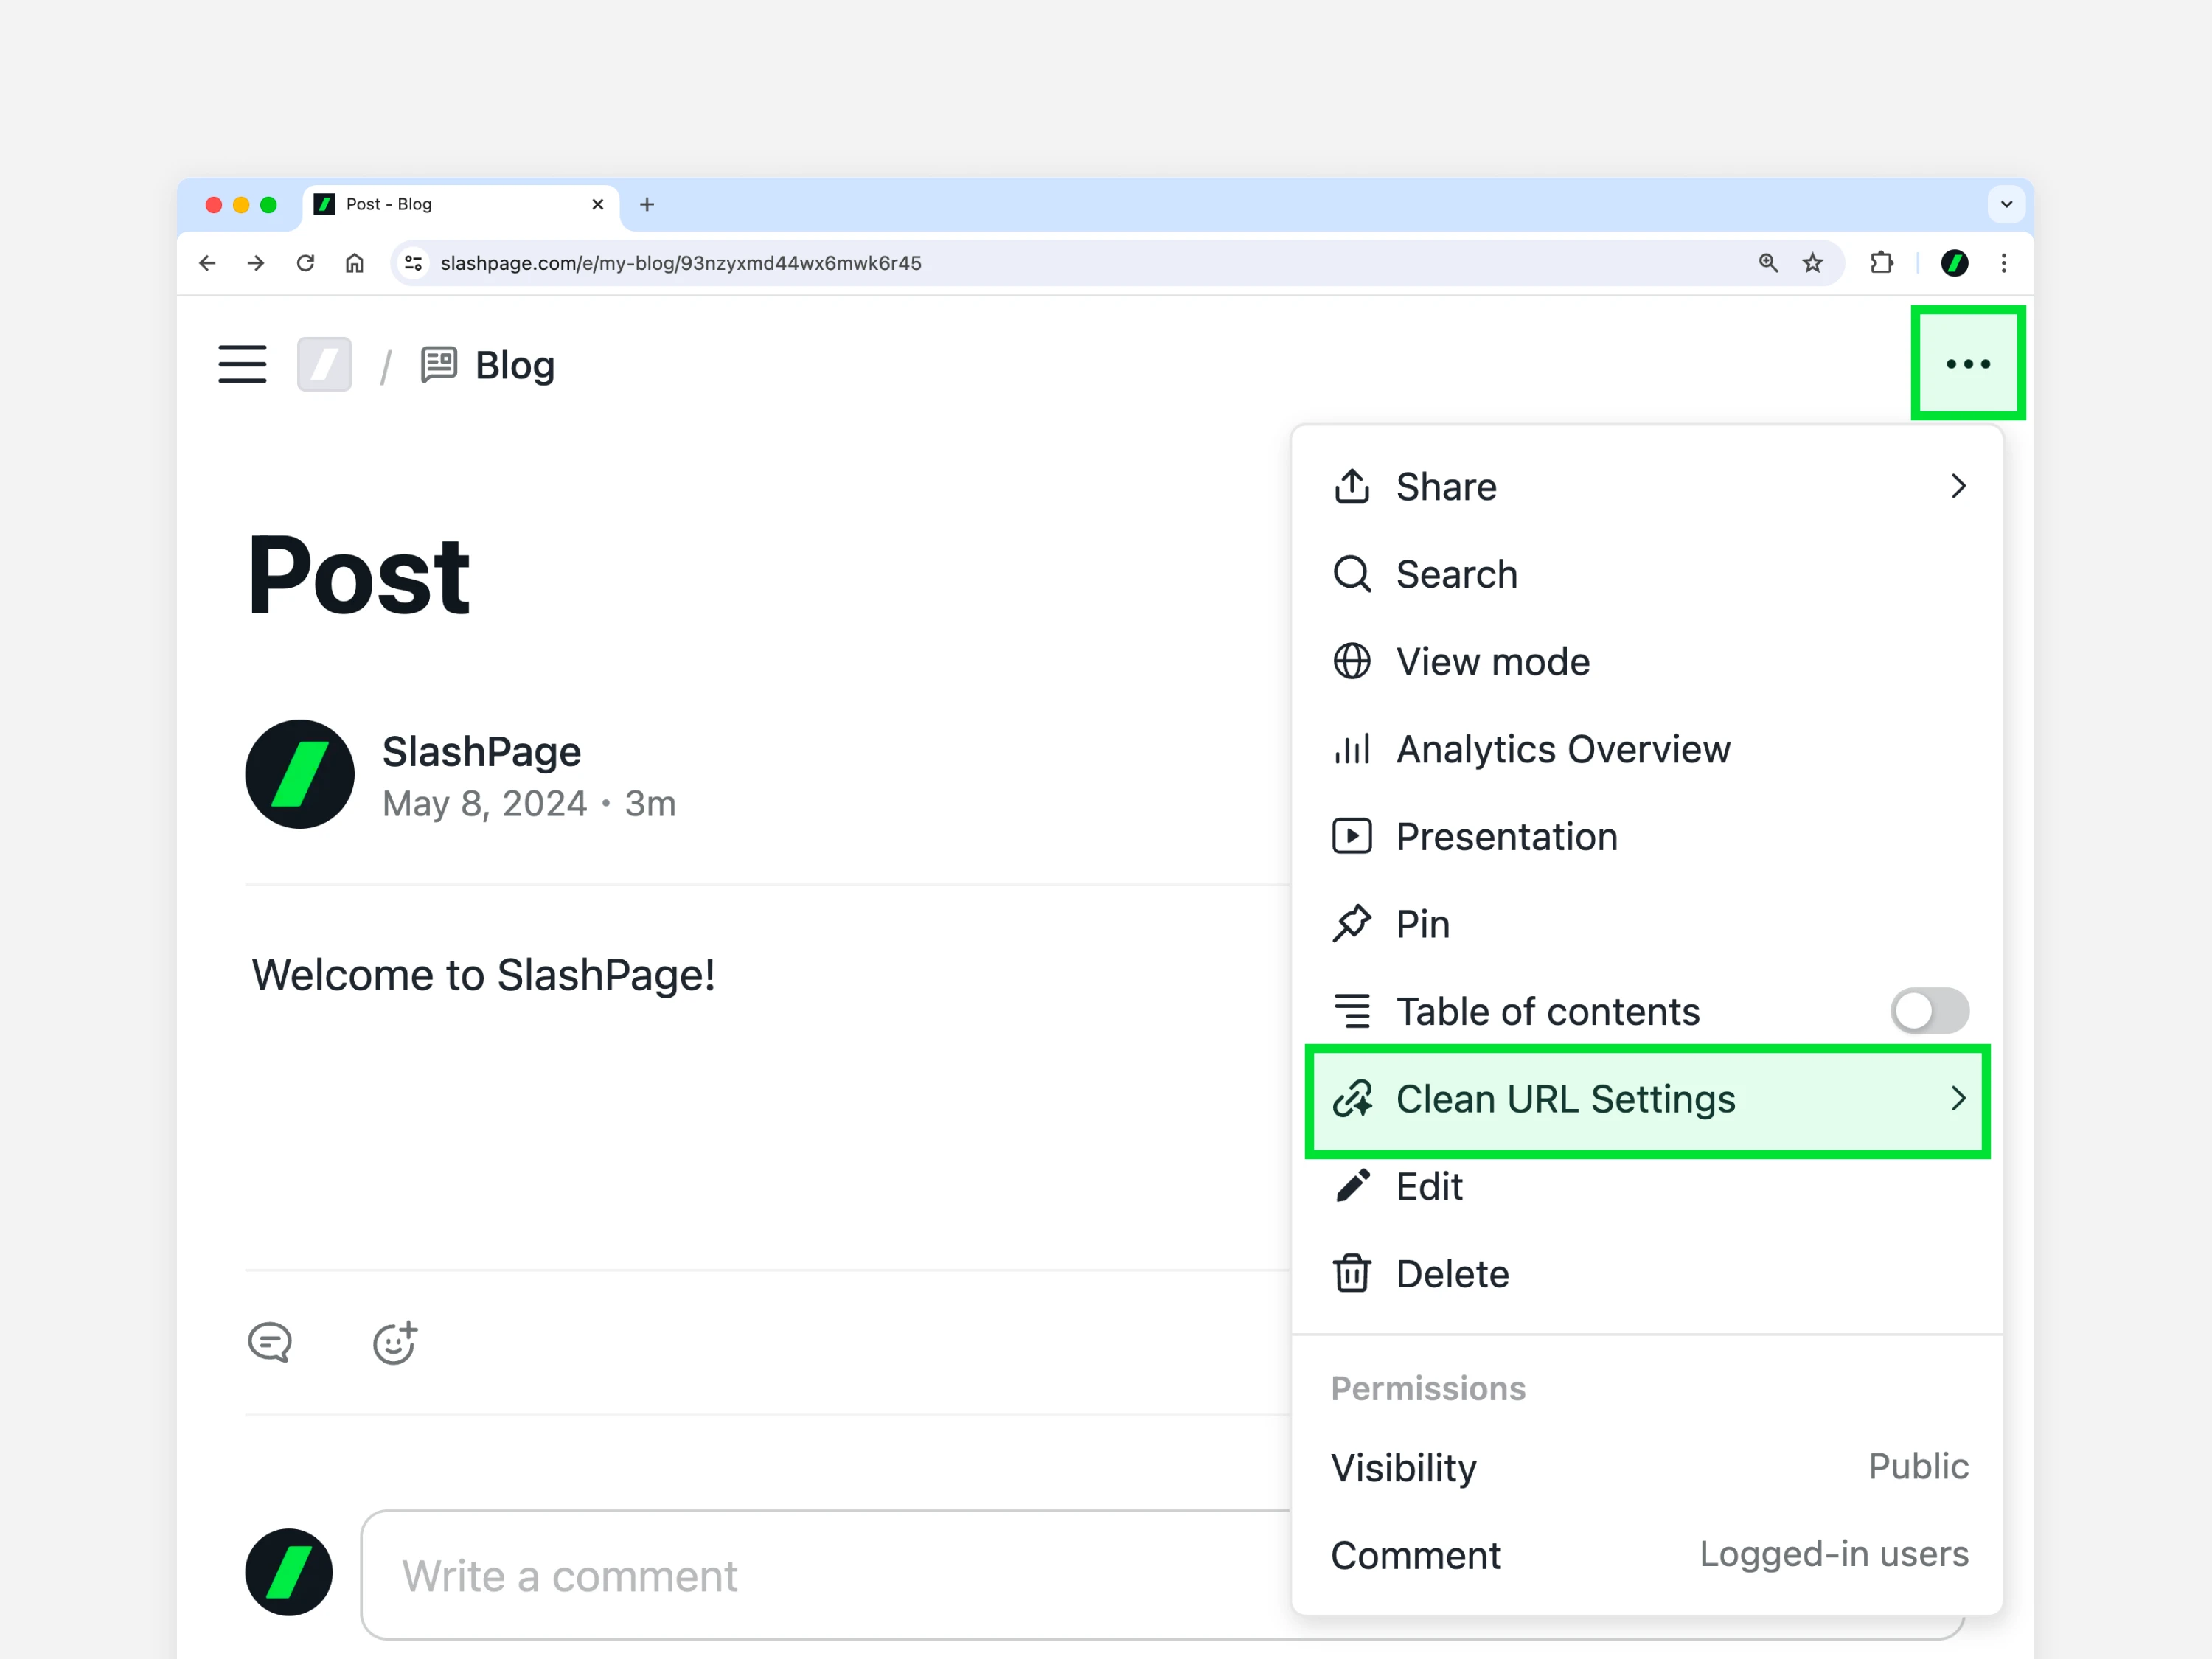Close the Post - Blog tab
Viewport: 2212px width, 1659px height.
(598, 204)
